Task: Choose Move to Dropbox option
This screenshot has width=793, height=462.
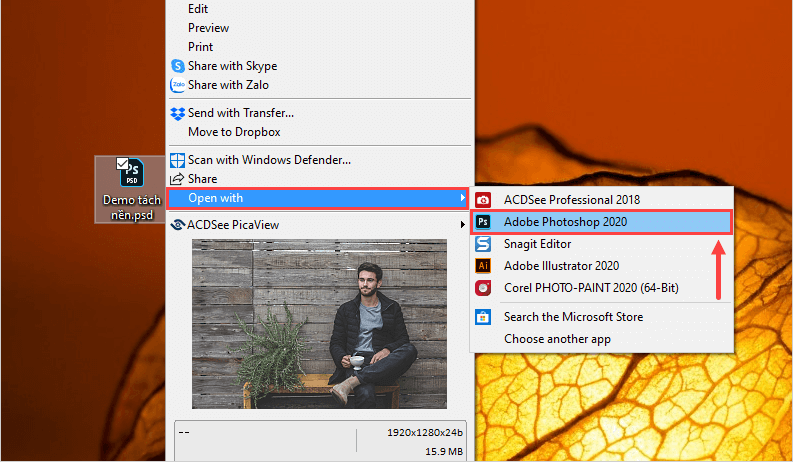Action: pyautogui.click(x=234, y=132)
